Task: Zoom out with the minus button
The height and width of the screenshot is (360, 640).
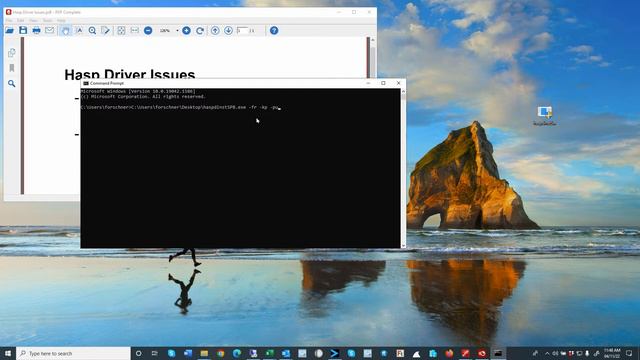Action: pos(148,31)
